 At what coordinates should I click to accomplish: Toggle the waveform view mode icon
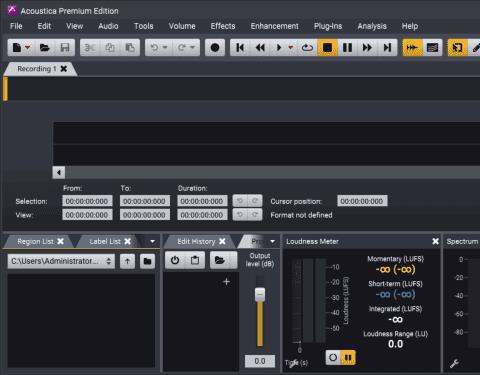coord(412,48)
